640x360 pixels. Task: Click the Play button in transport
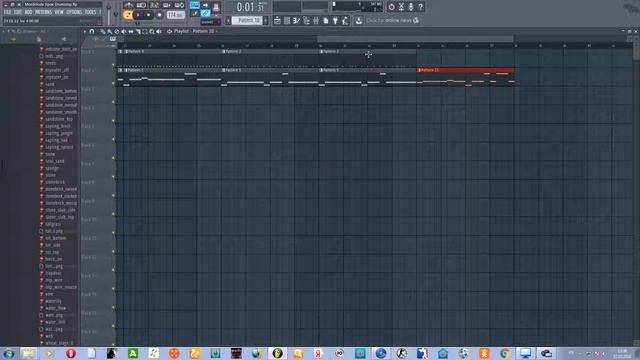(x=138, y=15)
